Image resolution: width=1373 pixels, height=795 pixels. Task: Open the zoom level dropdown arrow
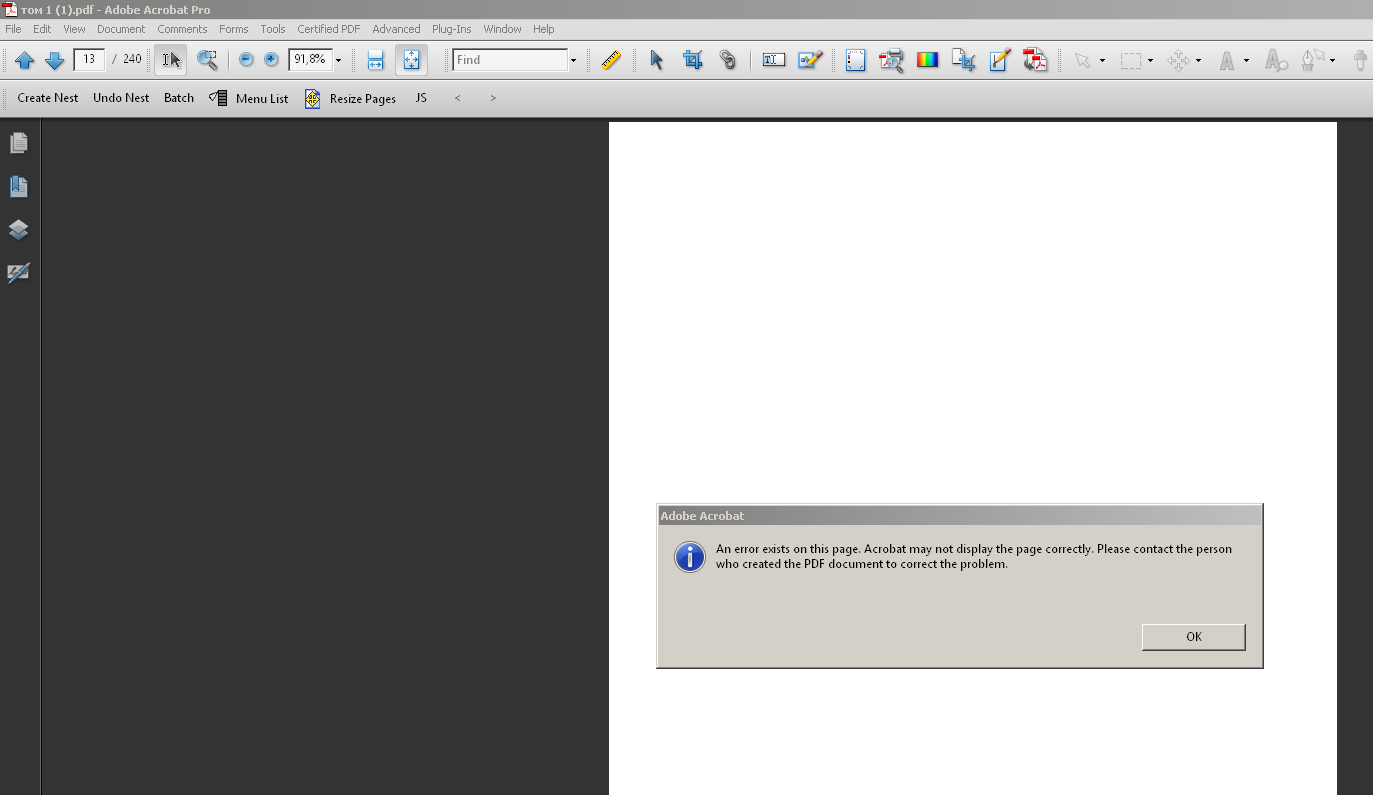coord(339,60)
